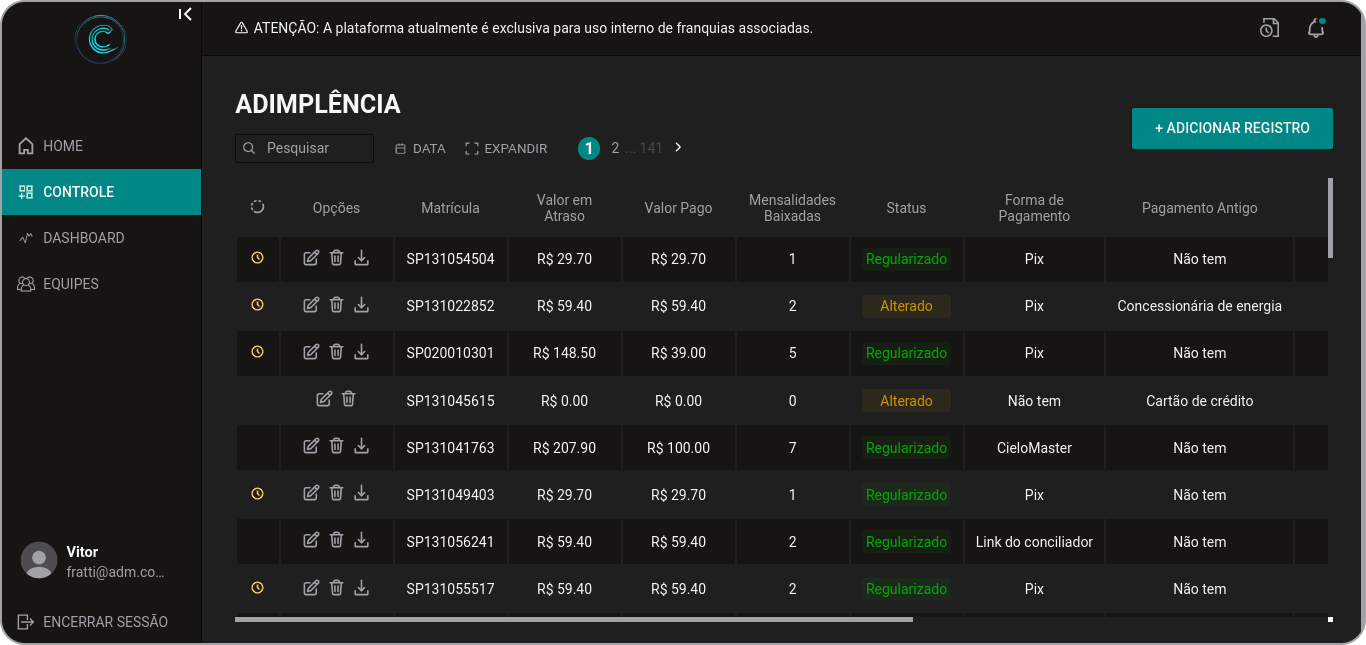Open the history clock icon in the top bar
This screenshot has width=1366, height=645.
tap(1269, 28)
